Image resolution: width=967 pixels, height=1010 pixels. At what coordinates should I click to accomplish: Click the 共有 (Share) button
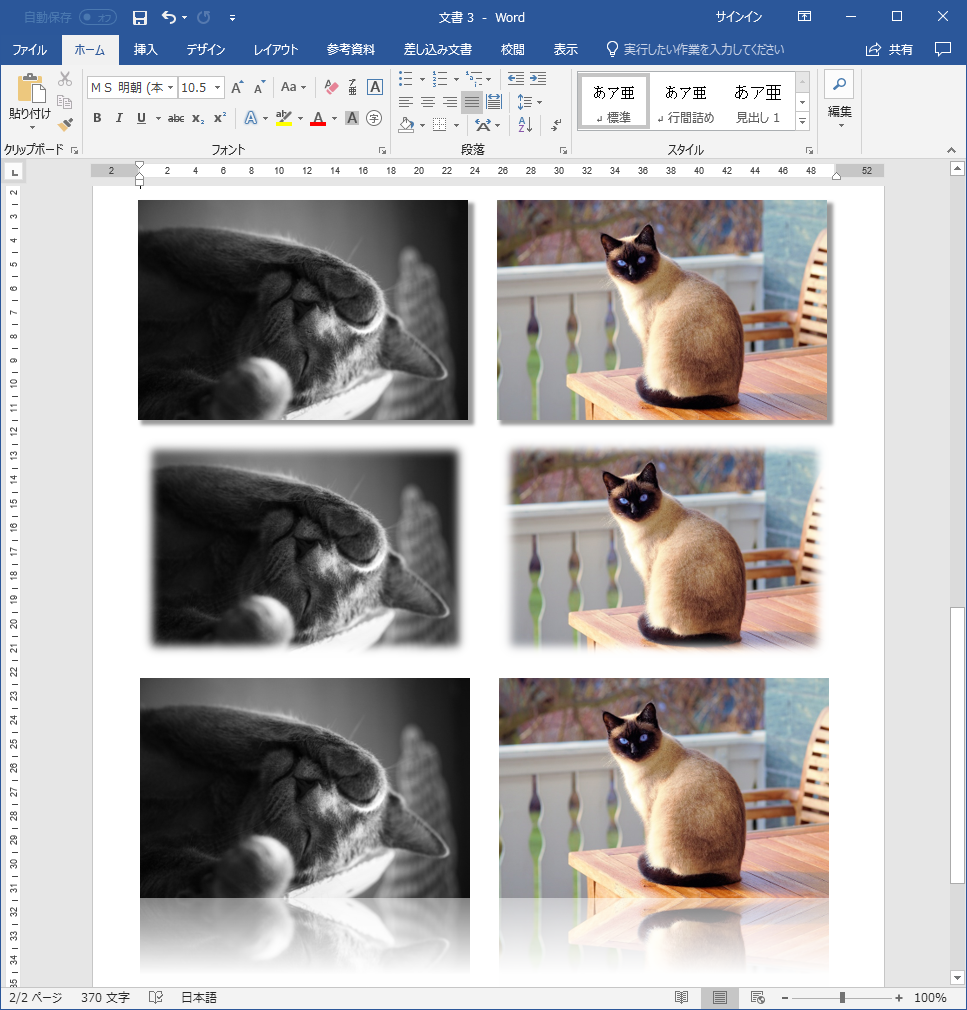pos(890,49)
